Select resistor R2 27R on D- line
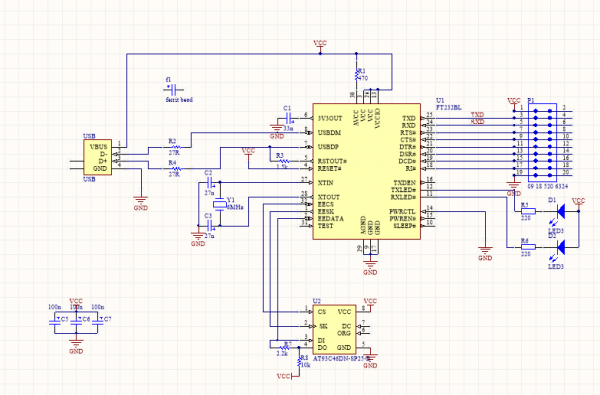Viewport: 600px width, 395px height. pyautogui.click(x=176, y=147)
